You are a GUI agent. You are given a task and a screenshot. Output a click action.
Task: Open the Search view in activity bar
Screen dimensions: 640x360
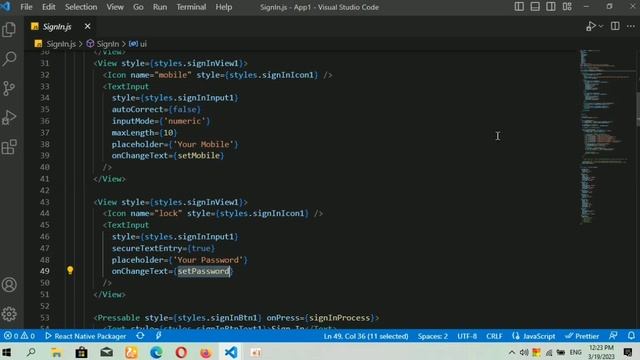click(x=9, y=59)
